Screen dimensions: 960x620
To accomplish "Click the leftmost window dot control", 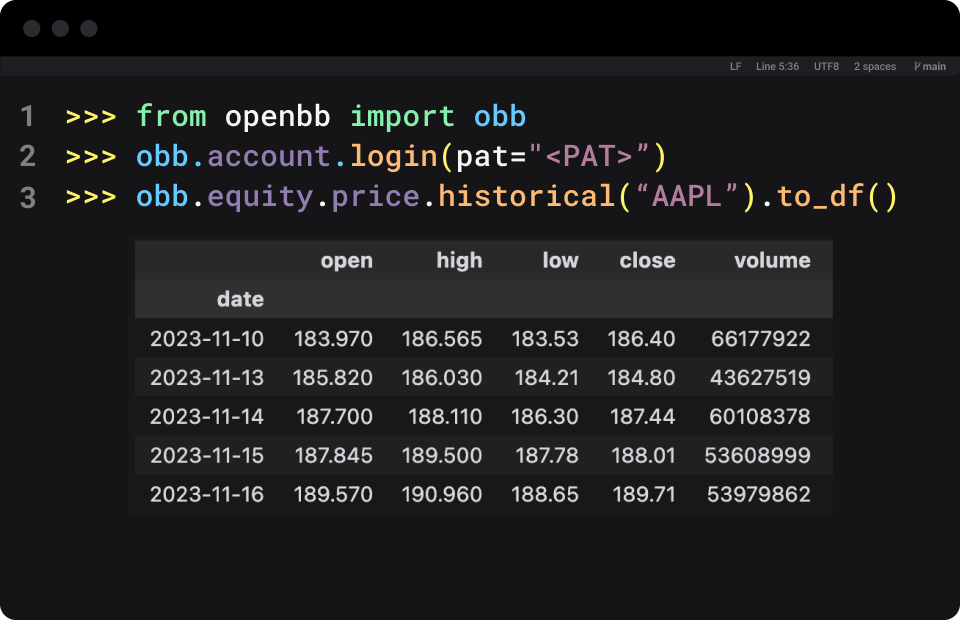I will click(x=32, y=29).
